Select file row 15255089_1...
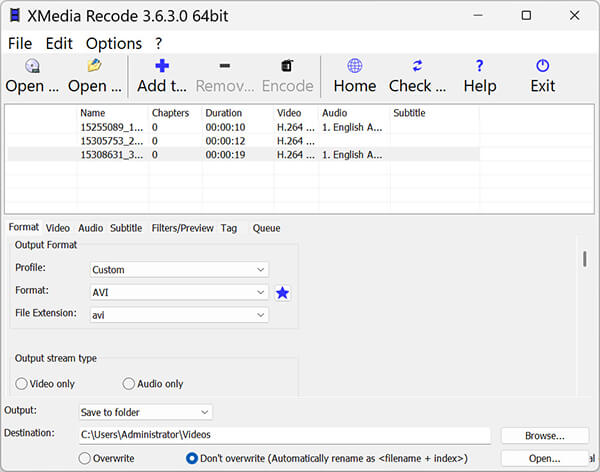The image size is (600, 472). [x=243, y=127]
